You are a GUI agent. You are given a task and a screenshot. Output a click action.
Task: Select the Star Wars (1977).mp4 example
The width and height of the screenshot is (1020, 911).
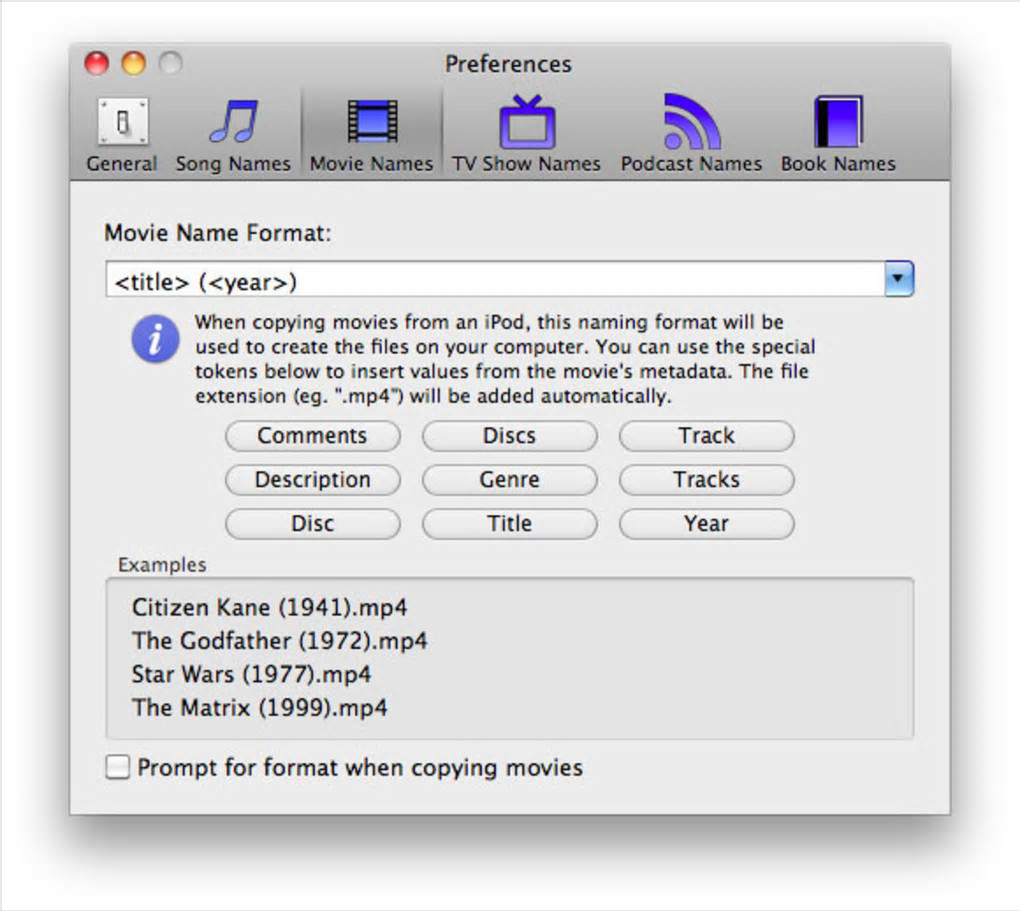tap(251, 674)
